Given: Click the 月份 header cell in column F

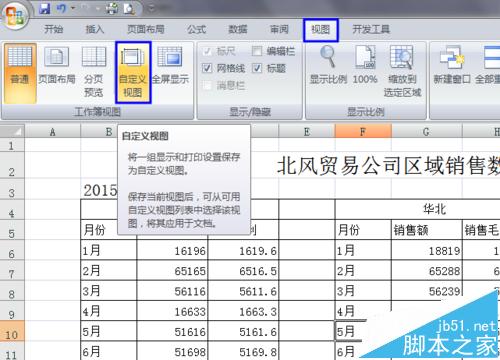Looking at the screenshot, I should click(363, 230).
